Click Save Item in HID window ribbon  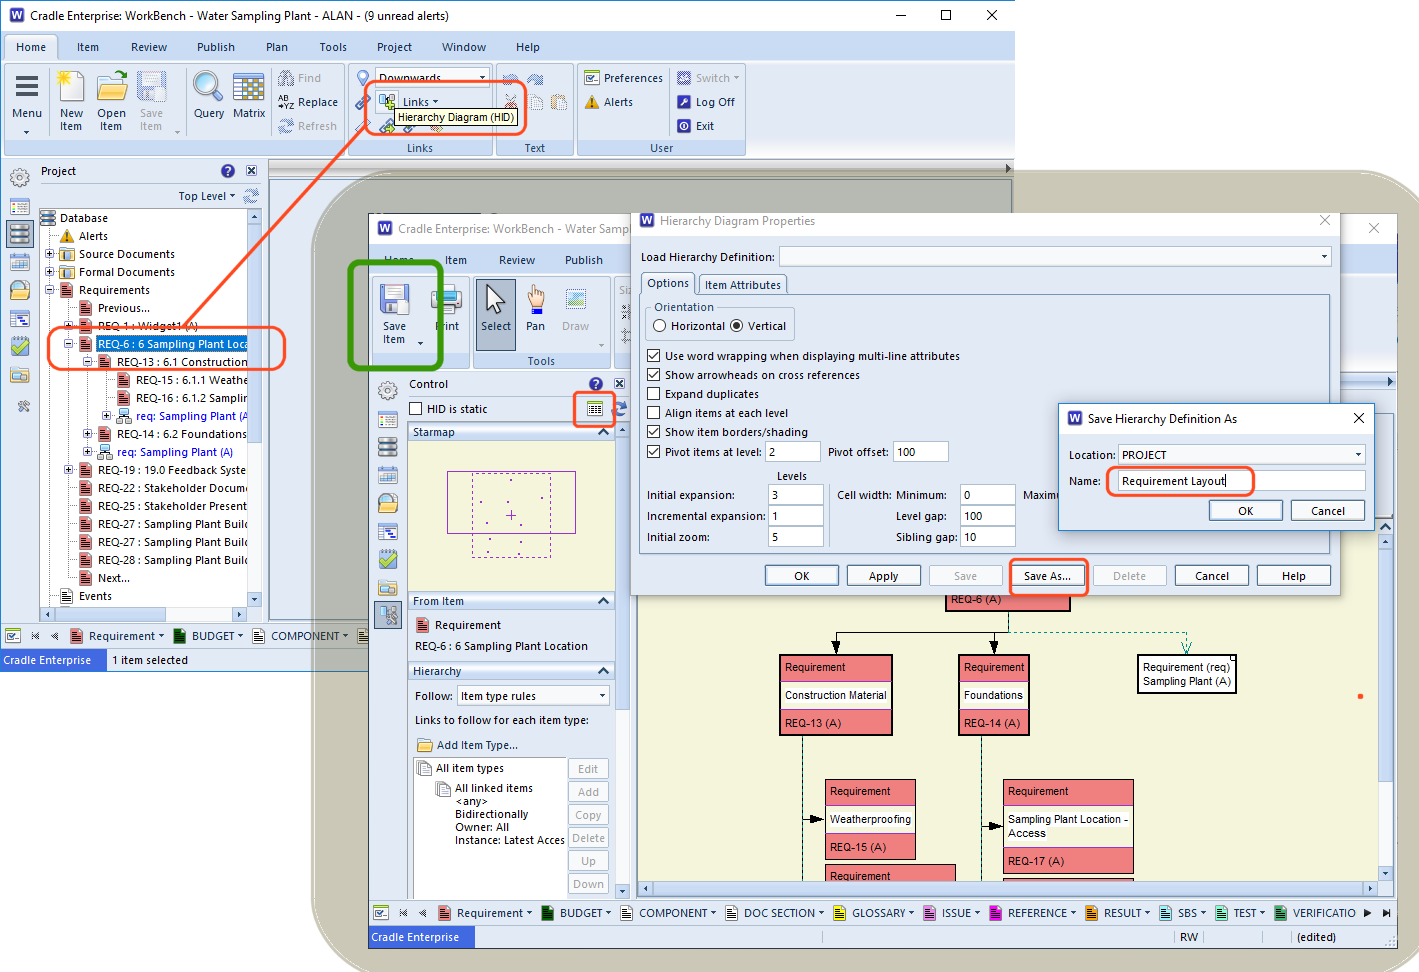click(x=395, y=315)
